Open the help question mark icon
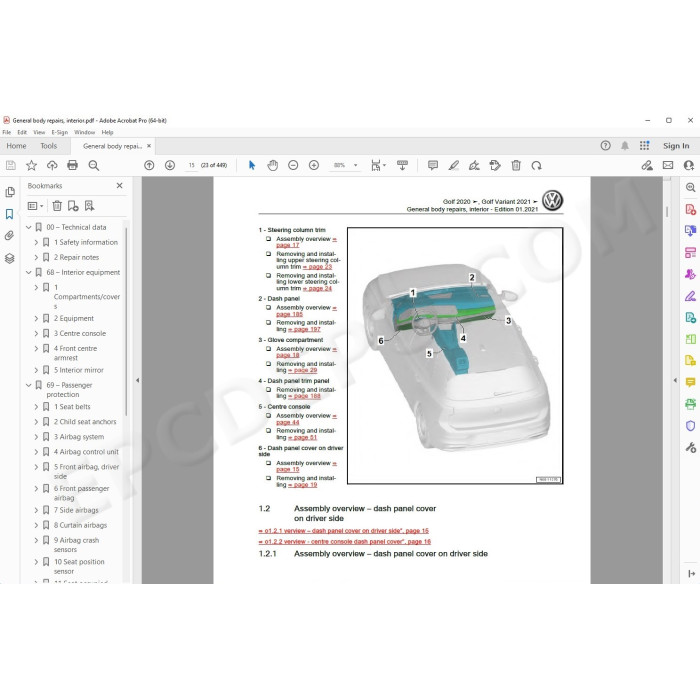The width and height of the screenshot is (700, 700). click(x=605, y=146)
